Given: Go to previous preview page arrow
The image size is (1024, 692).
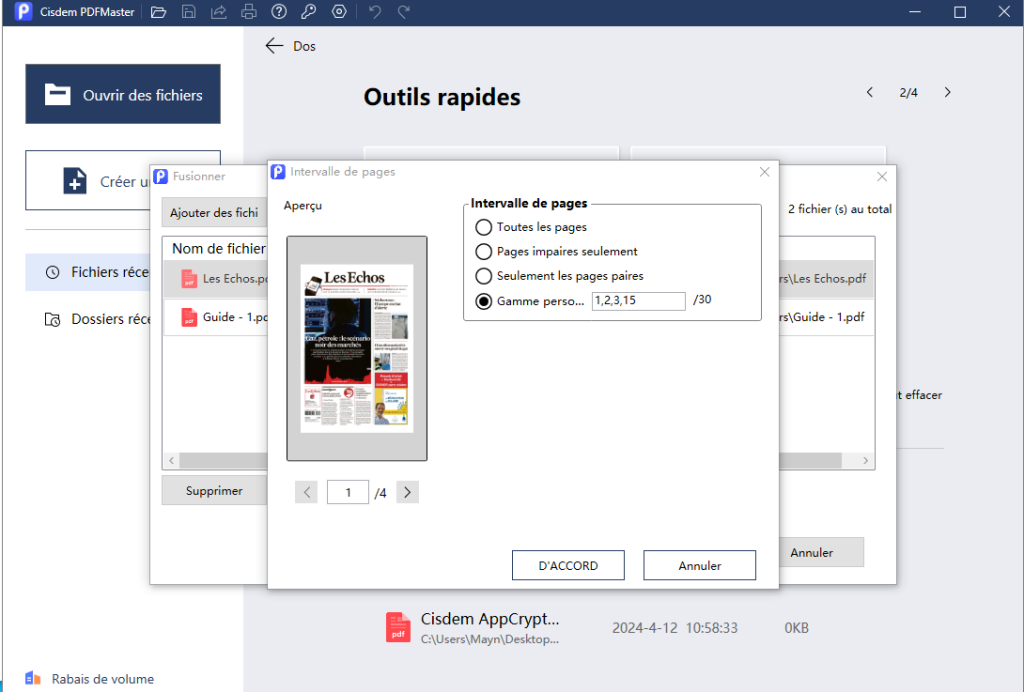Looking at the screenshot, I should [308, 492].
